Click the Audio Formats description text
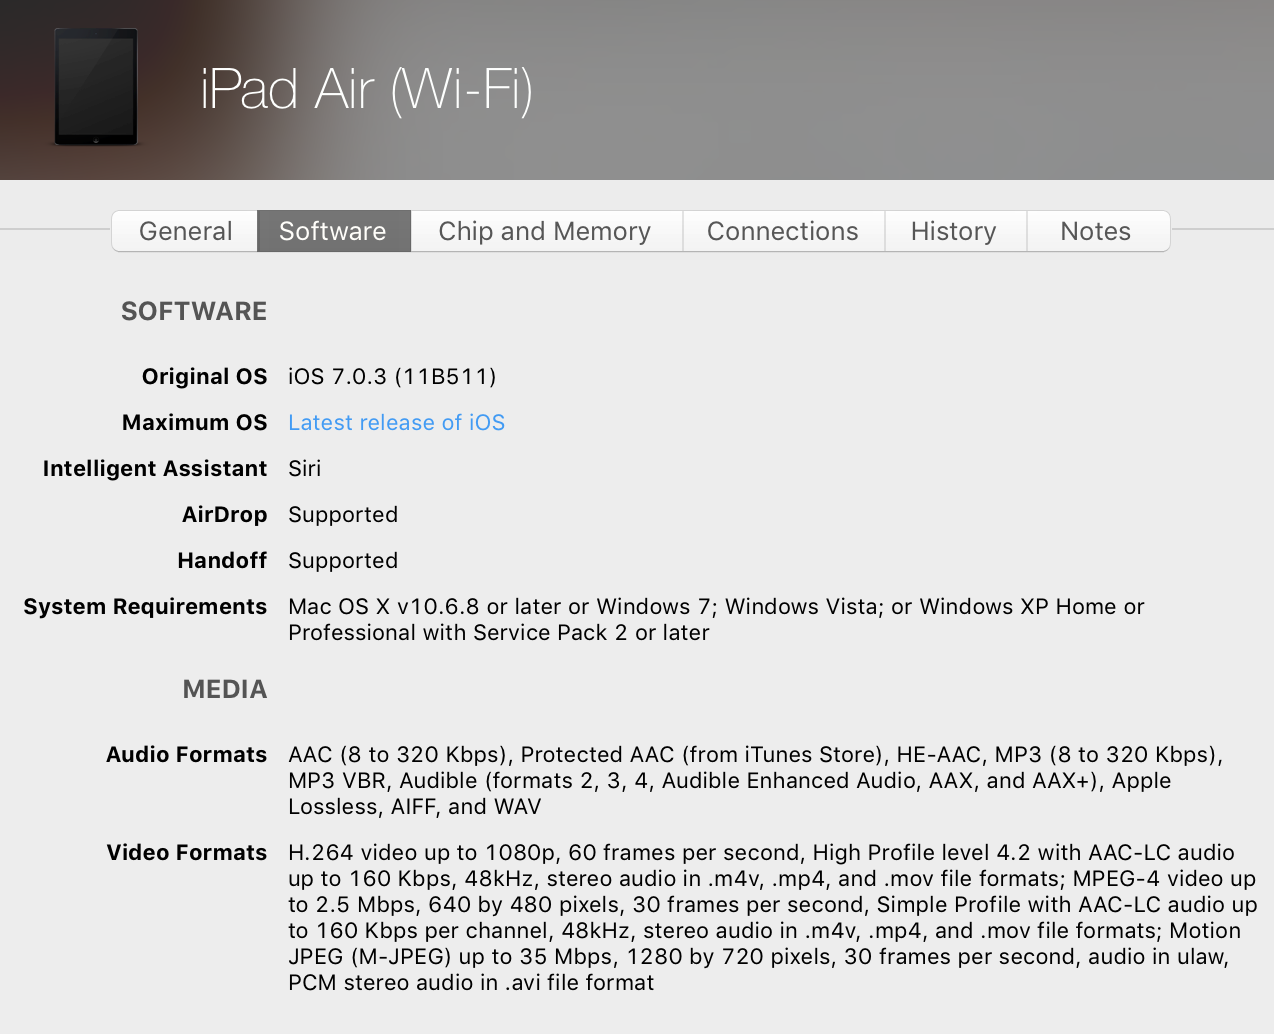1274x1034 pixels. (756, 781)
